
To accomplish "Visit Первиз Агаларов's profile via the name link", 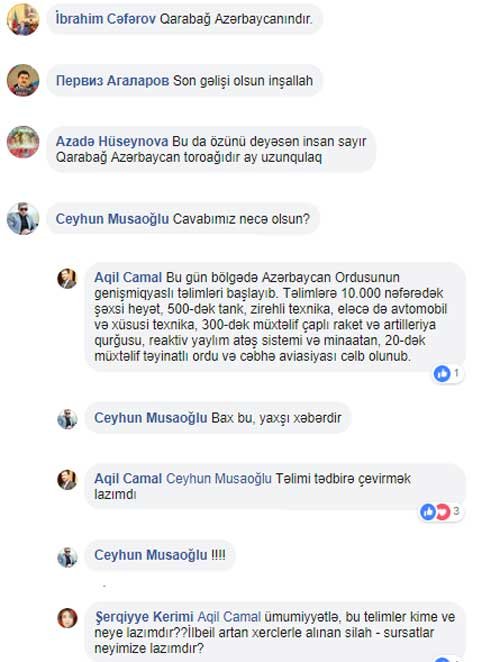I will [112, 80].
